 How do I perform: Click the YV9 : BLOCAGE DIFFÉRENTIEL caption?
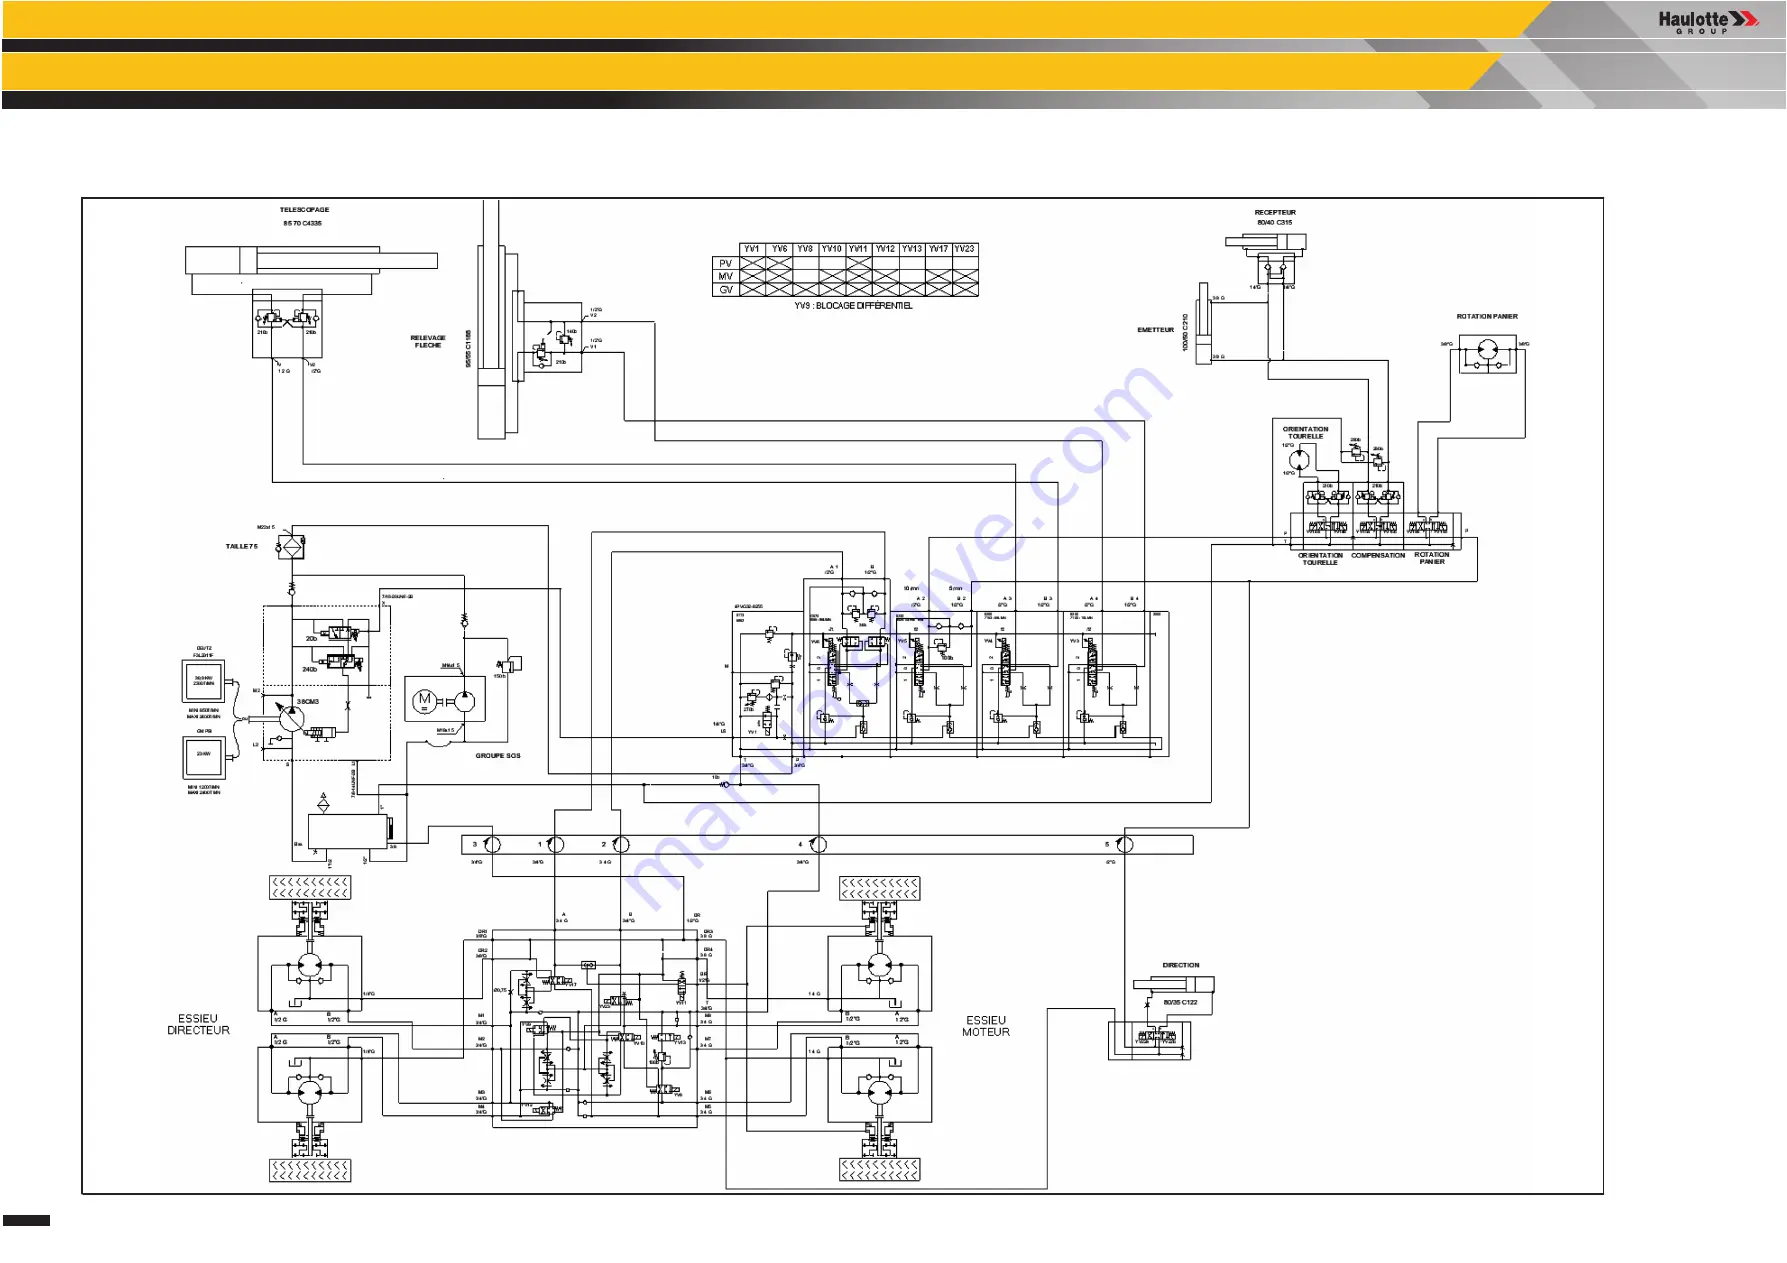click(853, 306)
